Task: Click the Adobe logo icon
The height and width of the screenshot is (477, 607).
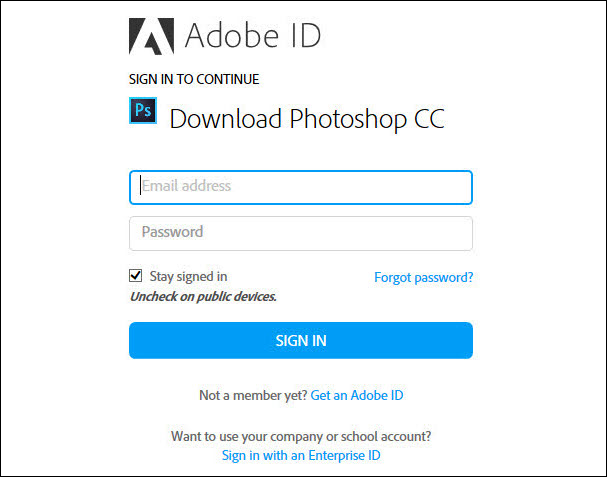Action: (x=151, y=36)
